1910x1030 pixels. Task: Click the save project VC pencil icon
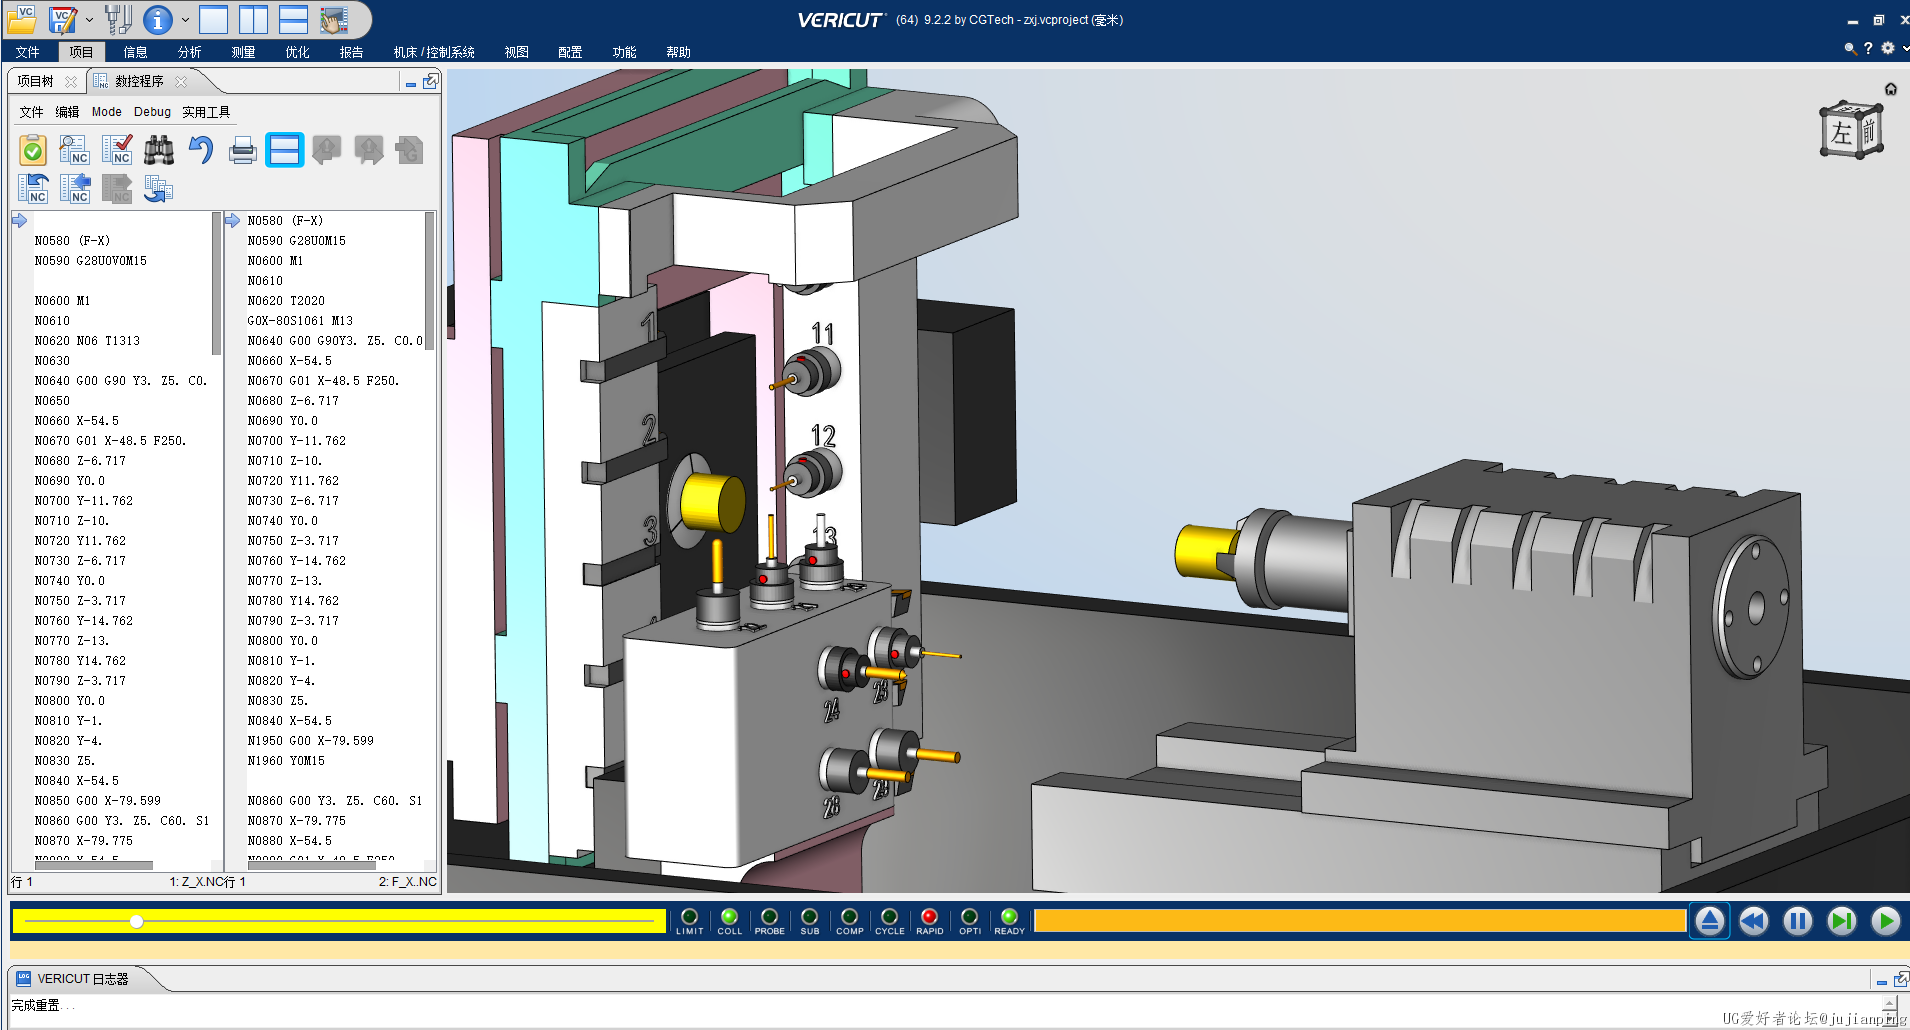click(63, 19)
